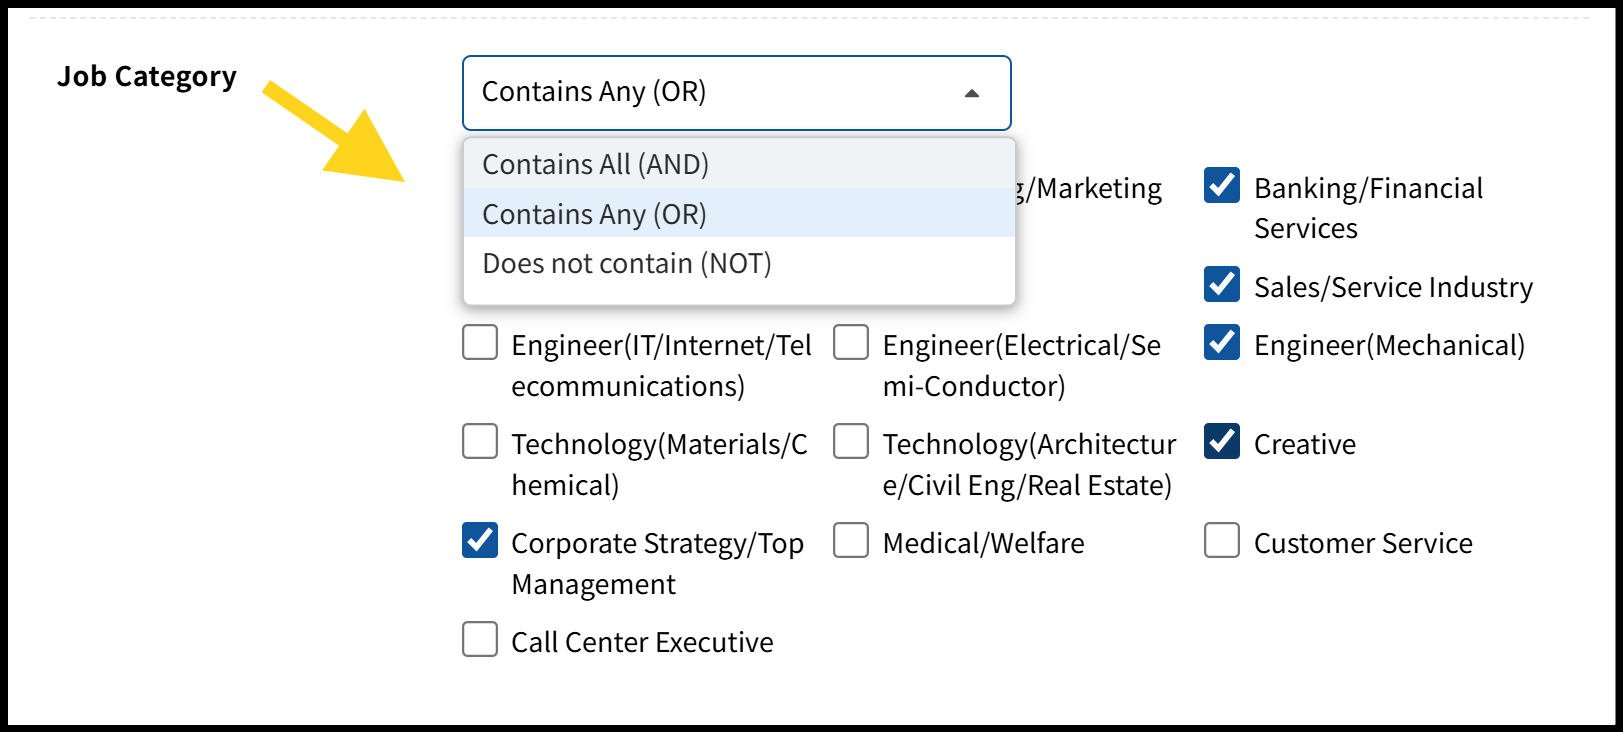Enable Medical/Welfare checkbox

click(x=851, y=541)
